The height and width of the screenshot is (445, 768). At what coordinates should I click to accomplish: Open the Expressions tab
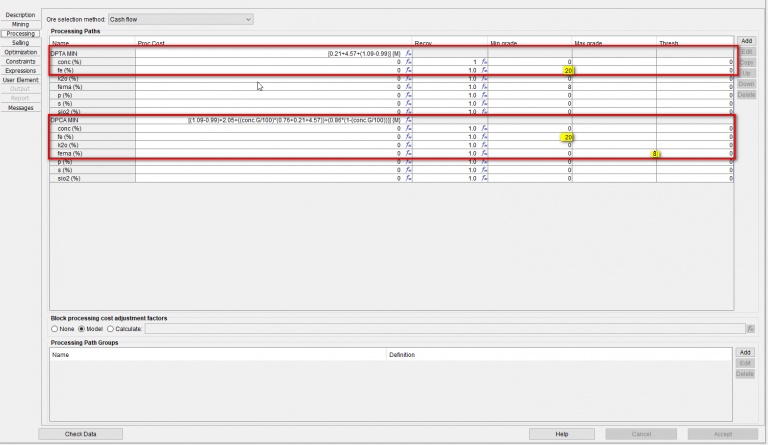pyautogui.click(x=21, y=70)
